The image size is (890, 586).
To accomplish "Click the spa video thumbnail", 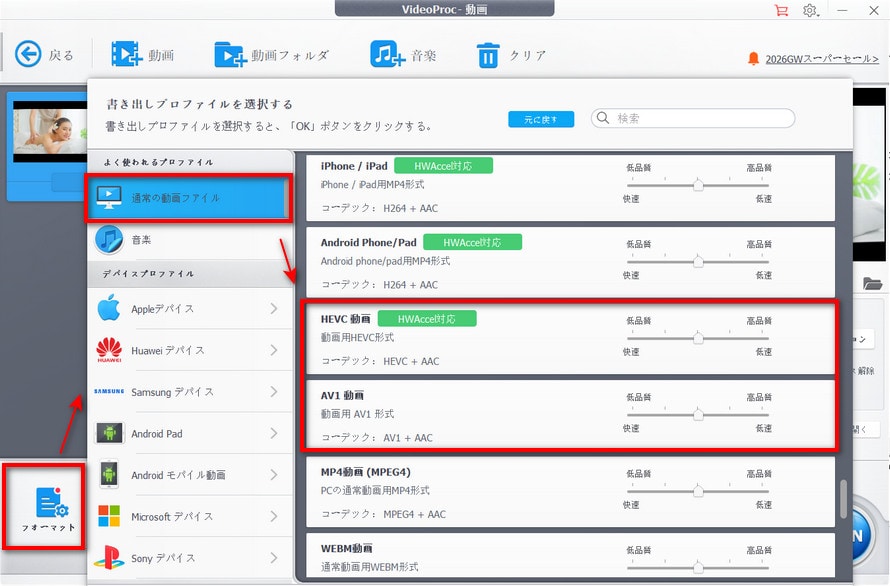I will (x=50, y=132).
